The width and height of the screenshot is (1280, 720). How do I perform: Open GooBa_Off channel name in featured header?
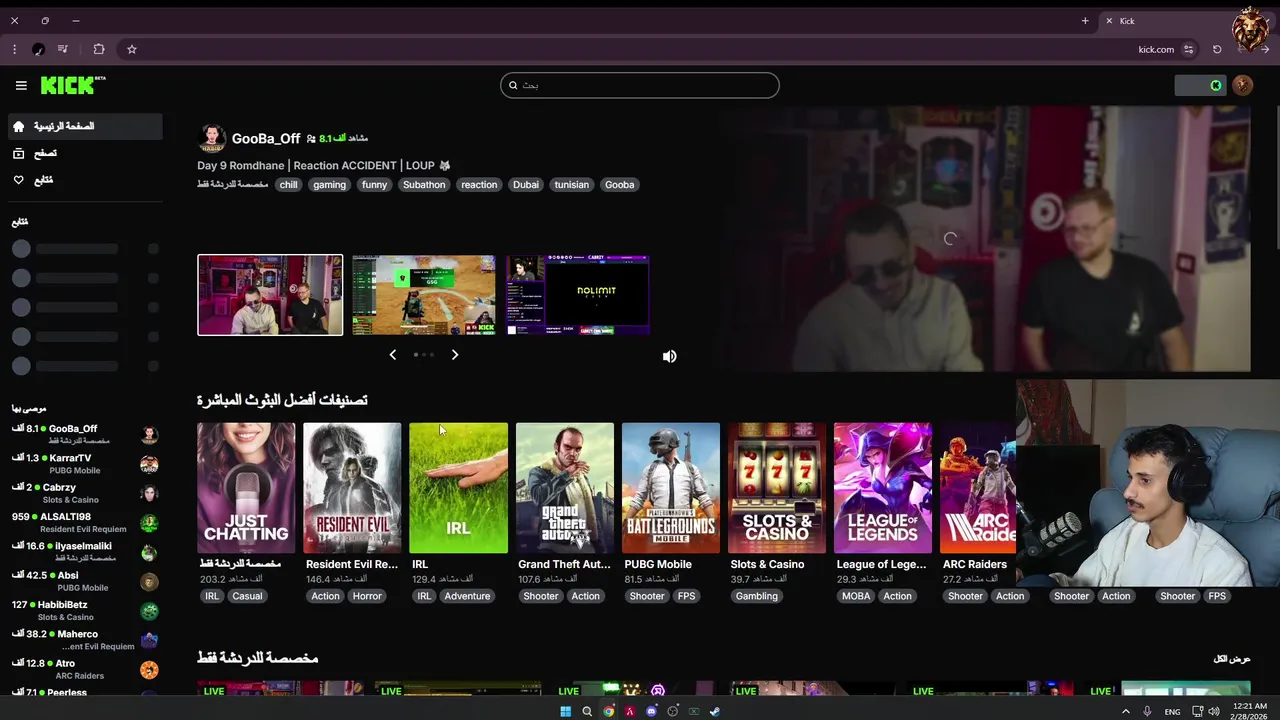click(x=266, y=139)
